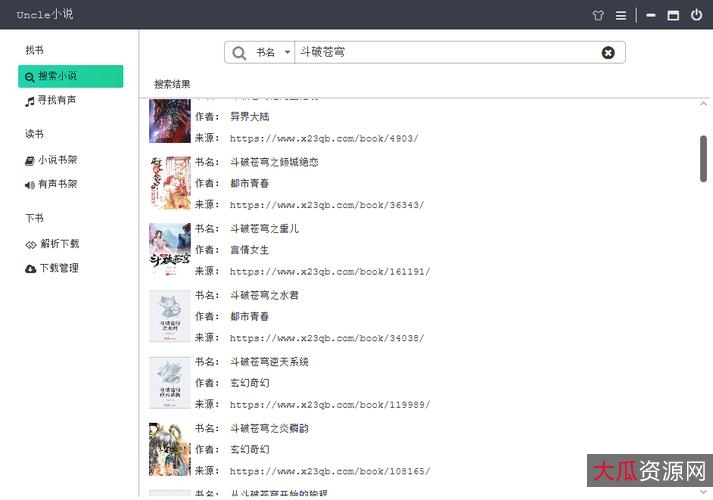Open cover thumbnail of 斗破苍穹之炎麟韵
The image size is (713, 500).
point(170,449)
